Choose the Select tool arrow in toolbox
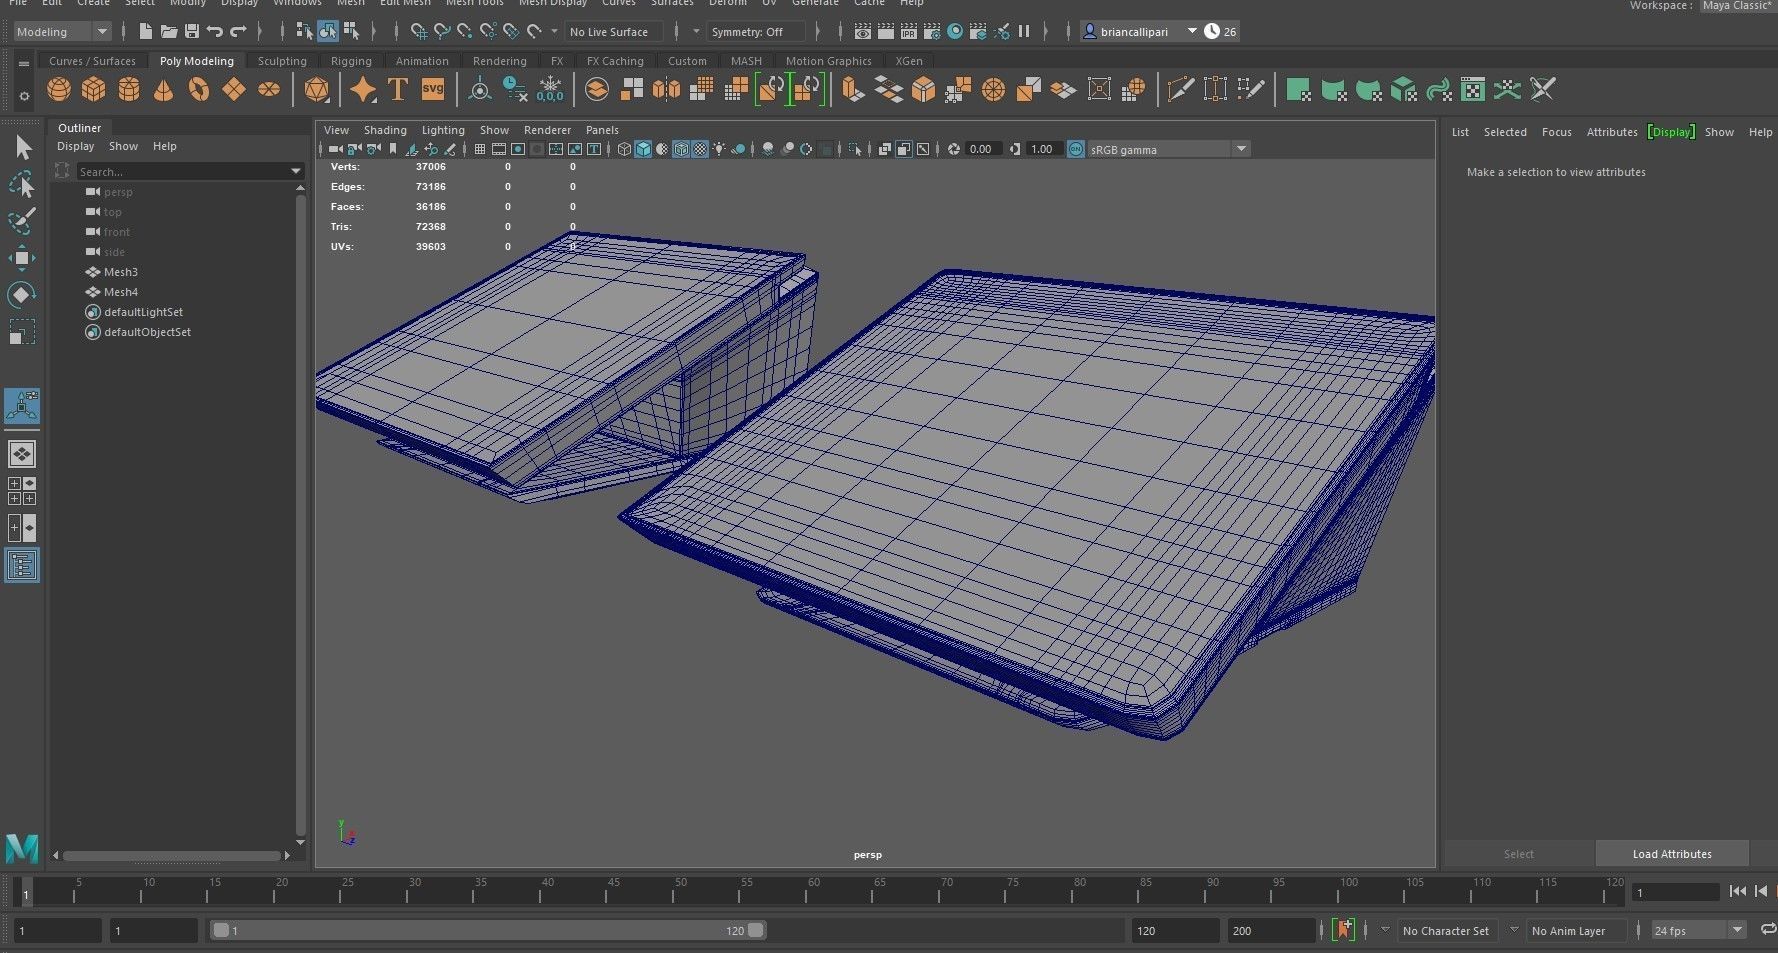 point(22,148)
